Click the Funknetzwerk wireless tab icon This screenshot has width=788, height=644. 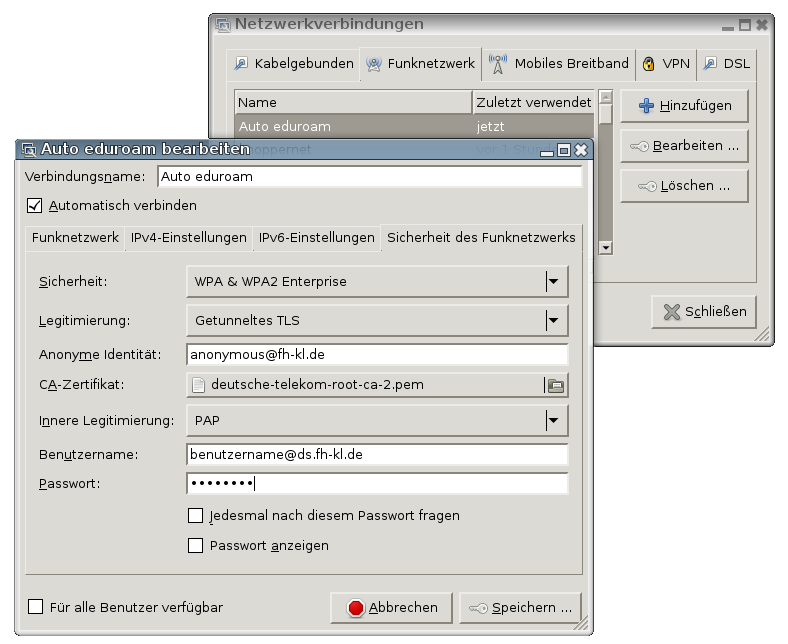[373, 64]
